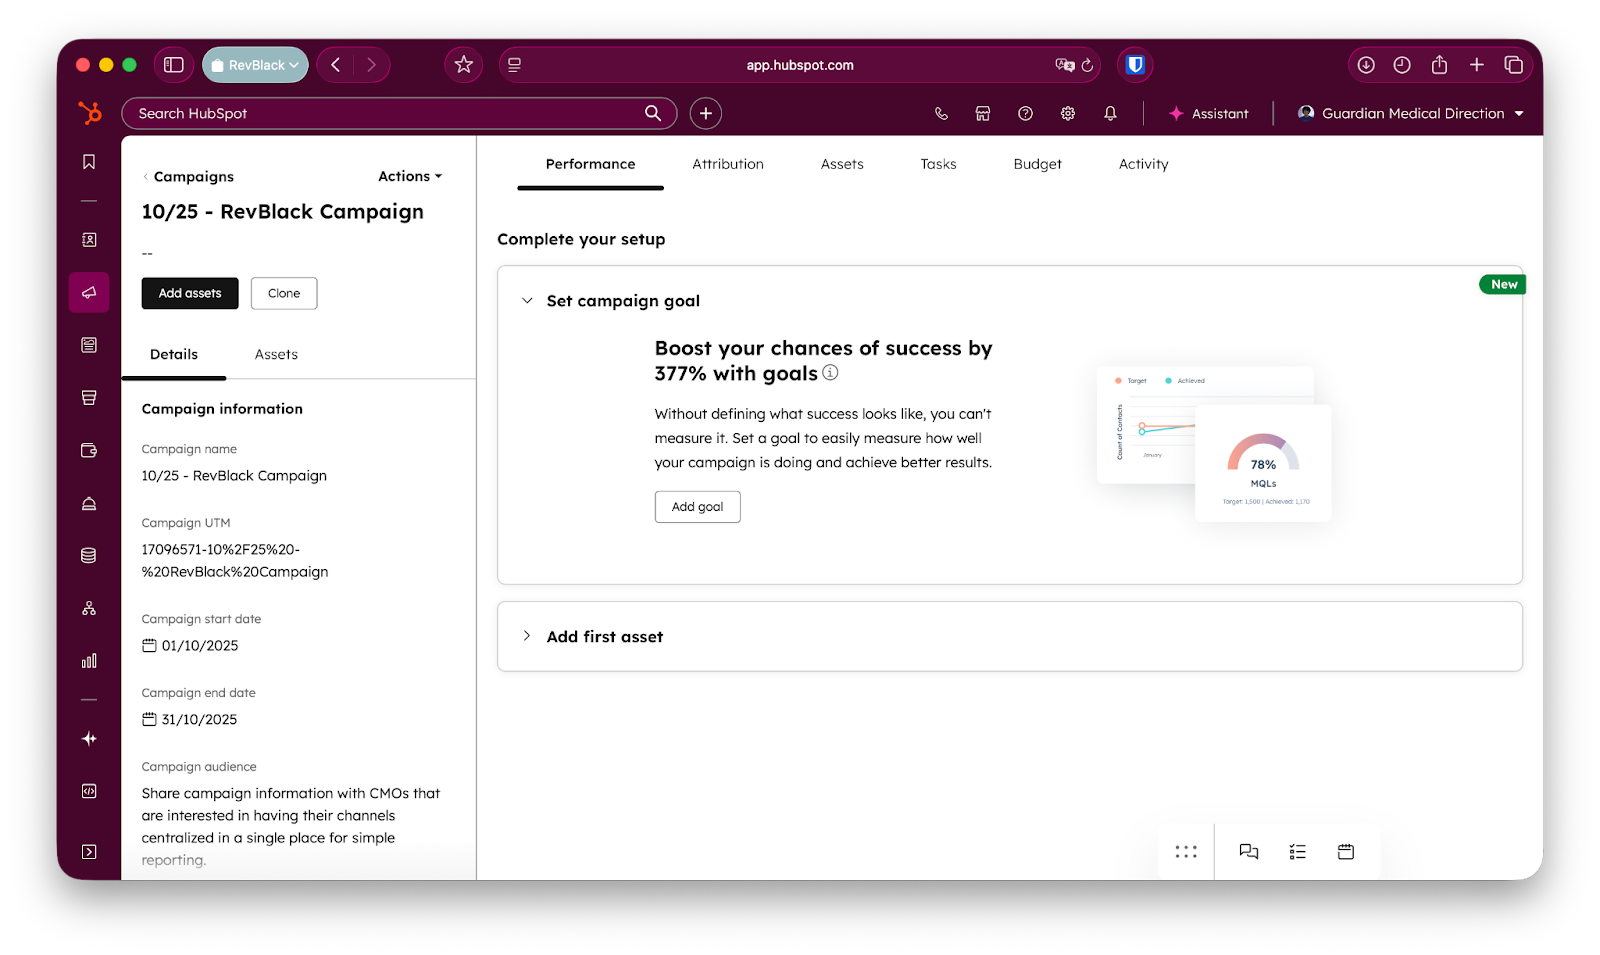This screenshot has height=955, width=1600.
Task: Collapse the Set campaign goal section
Action: click(x=527, y=301)
